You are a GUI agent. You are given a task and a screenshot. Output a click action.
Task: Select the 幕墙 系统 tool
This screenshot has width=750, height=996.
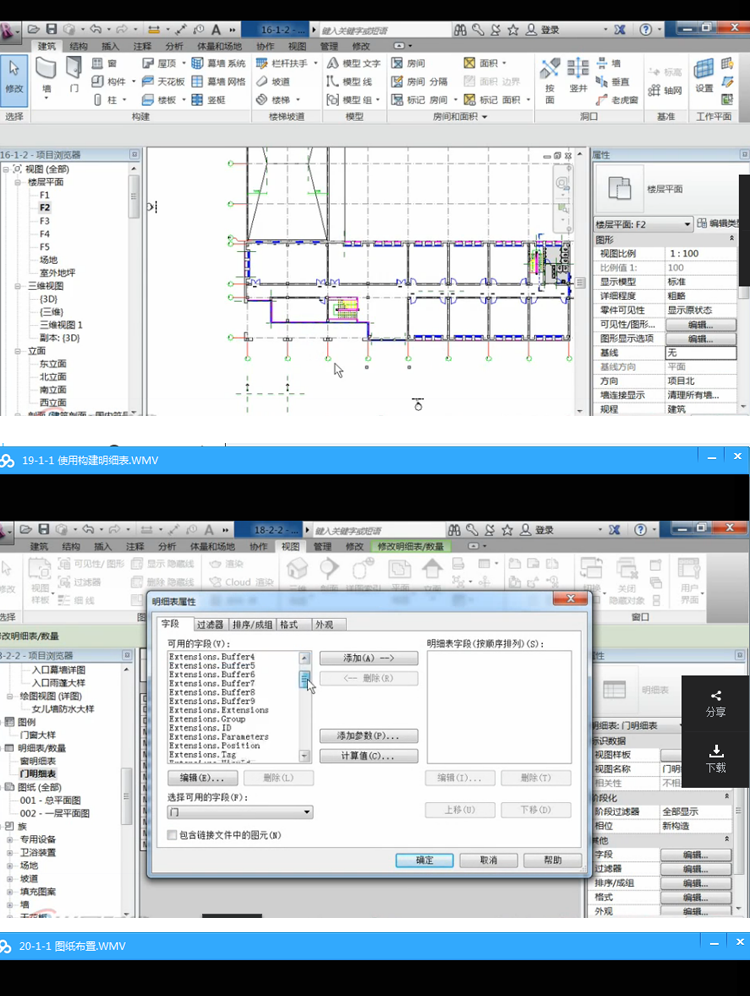tap(218, 63)
